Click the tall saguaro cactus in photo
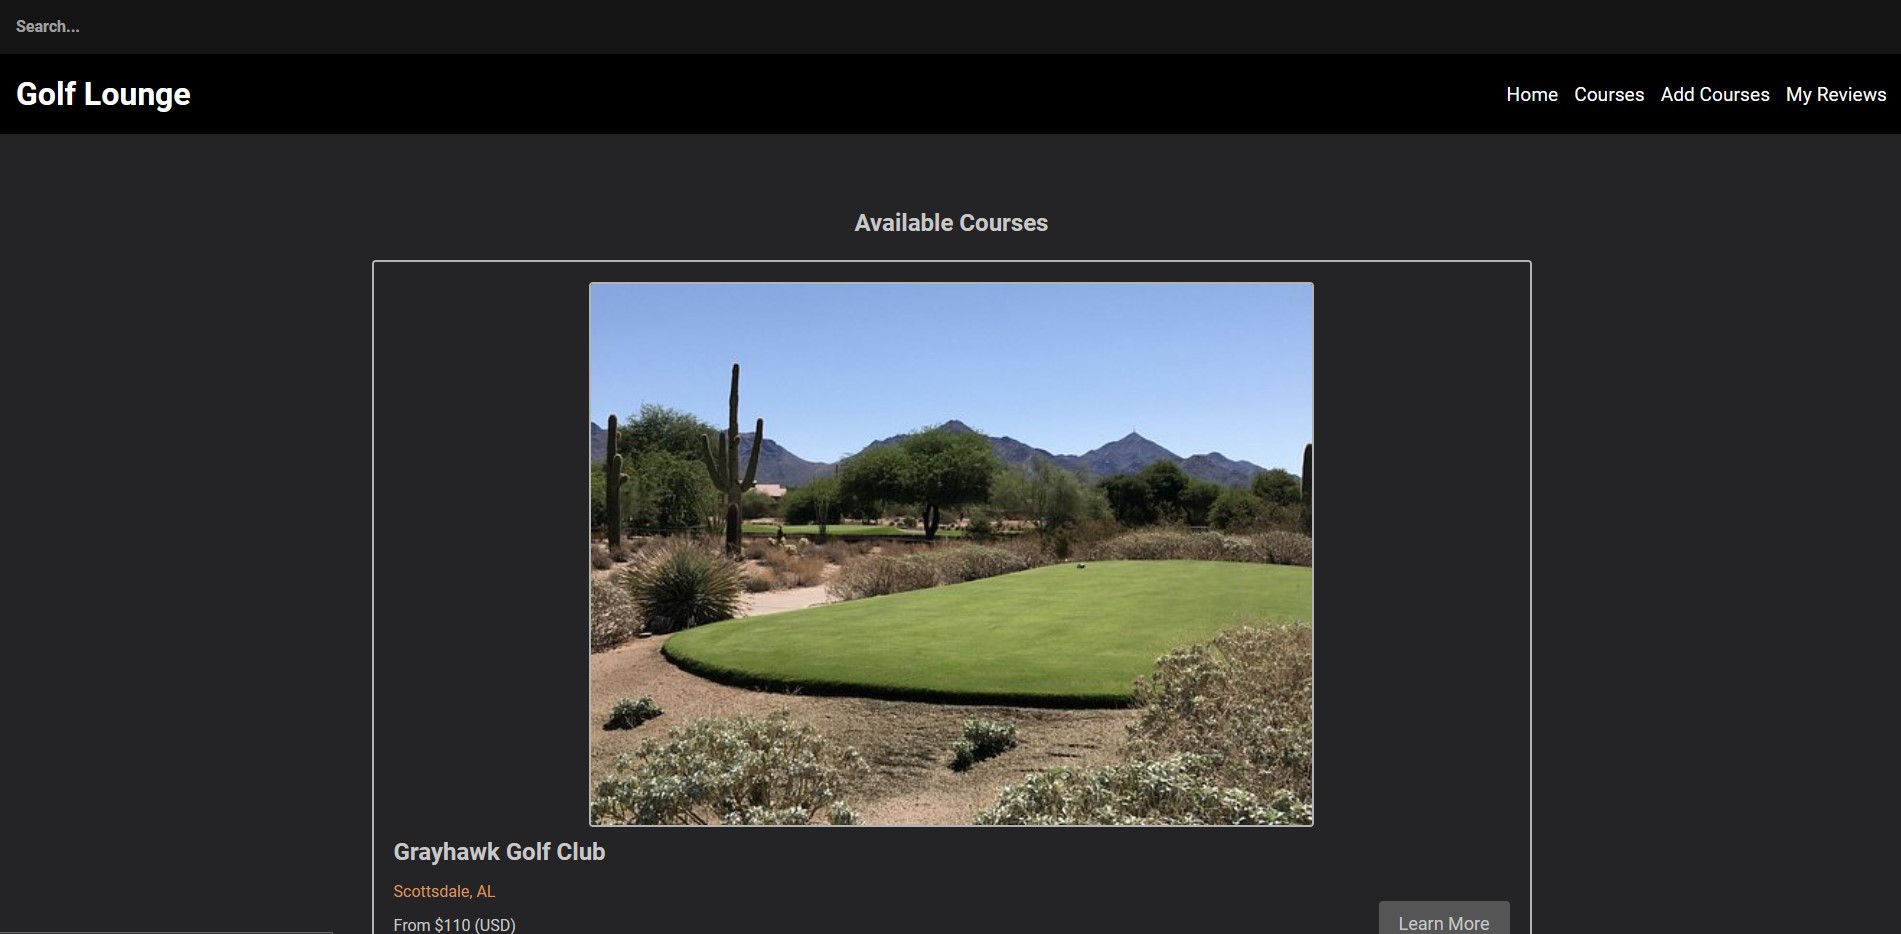 click(x=735, y=455)
